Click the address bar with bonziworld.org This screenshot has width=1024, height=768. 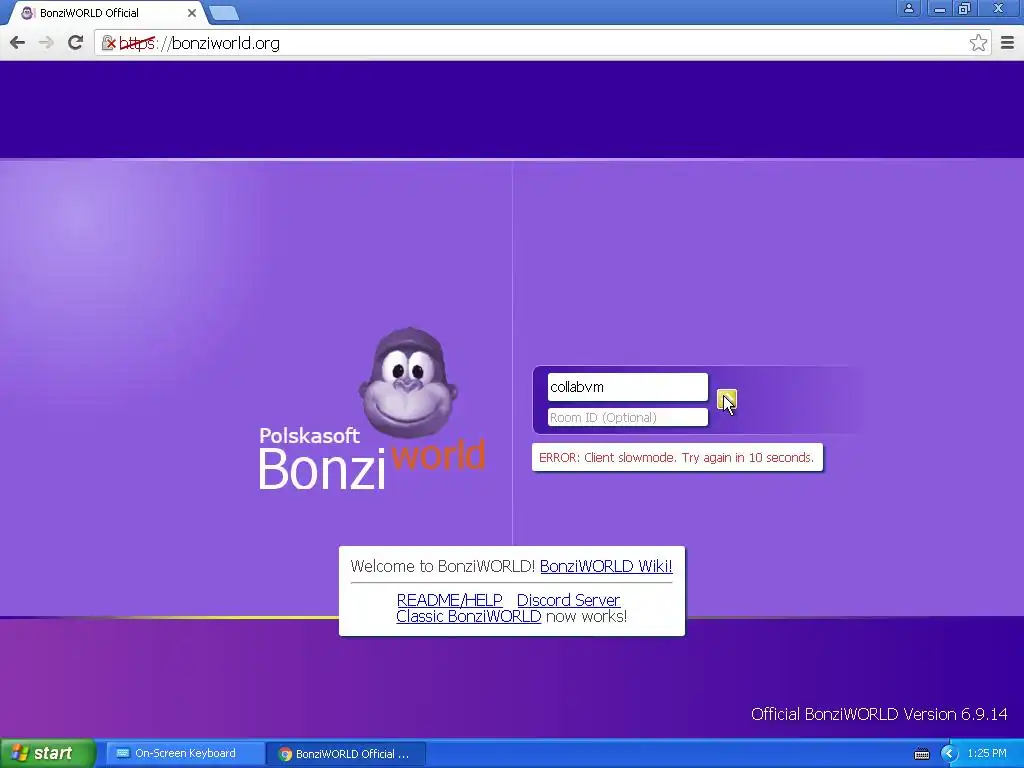tap(542, 43)
